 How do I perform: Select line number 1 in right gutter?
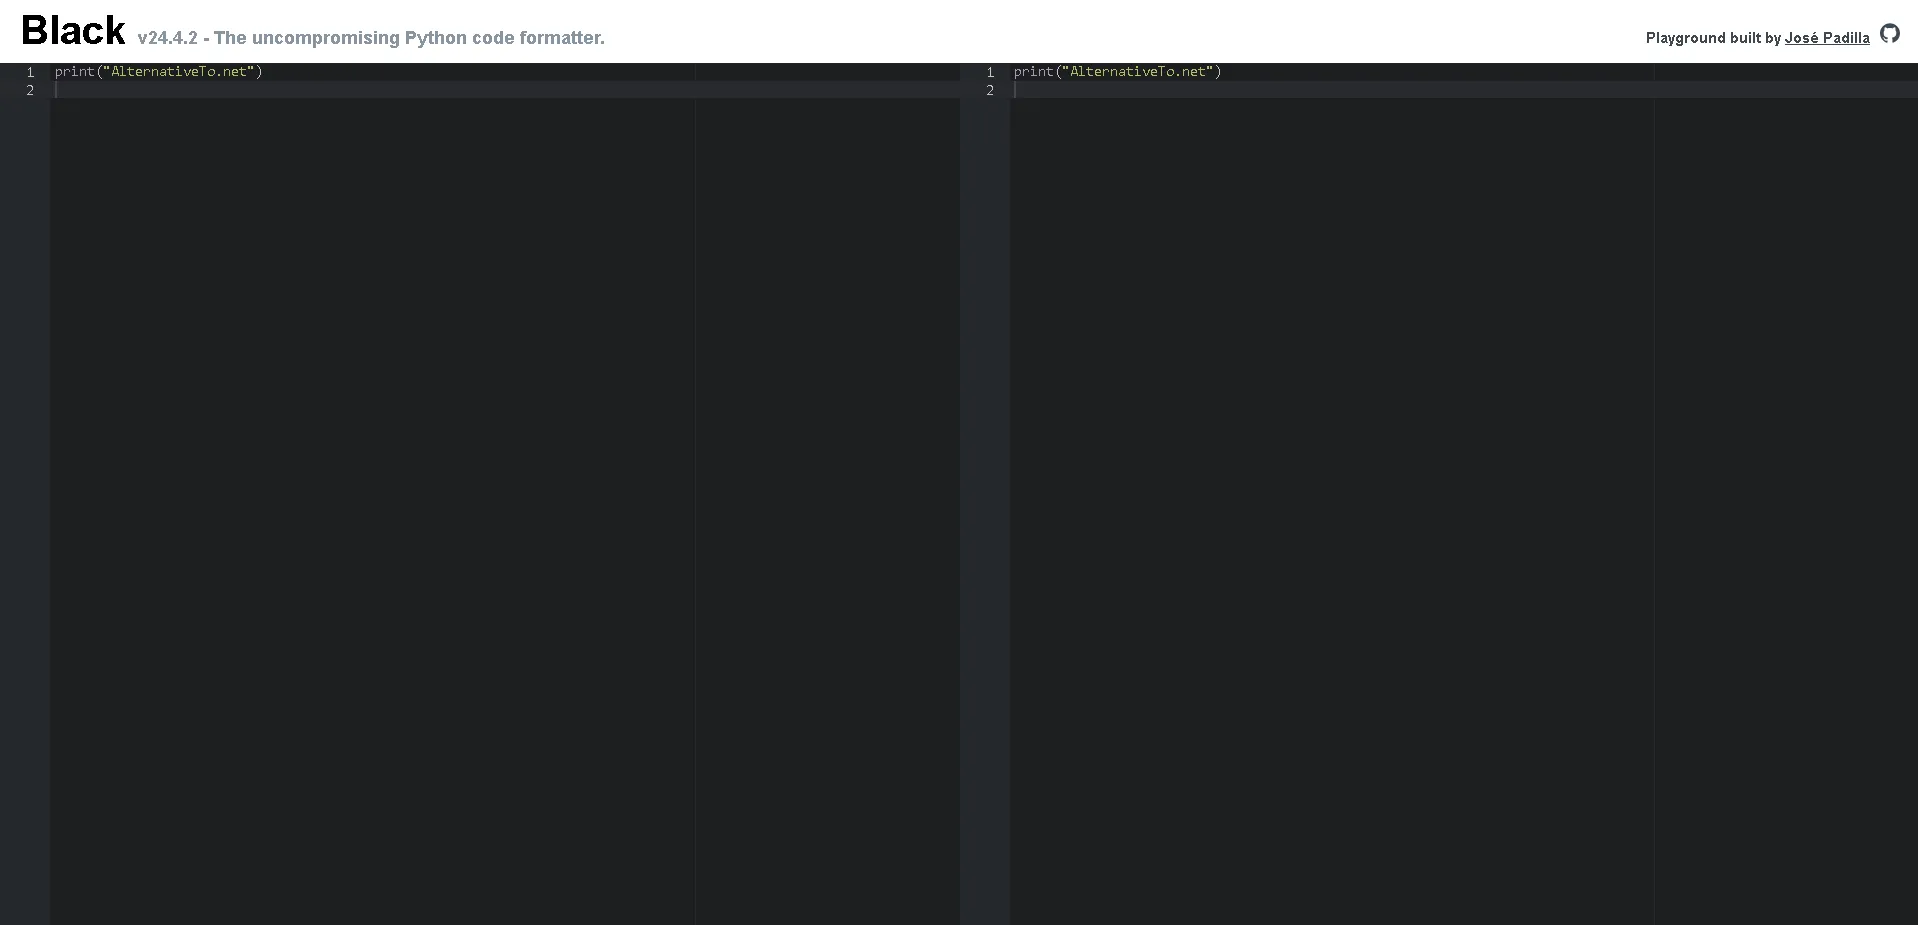click(990, 72)
